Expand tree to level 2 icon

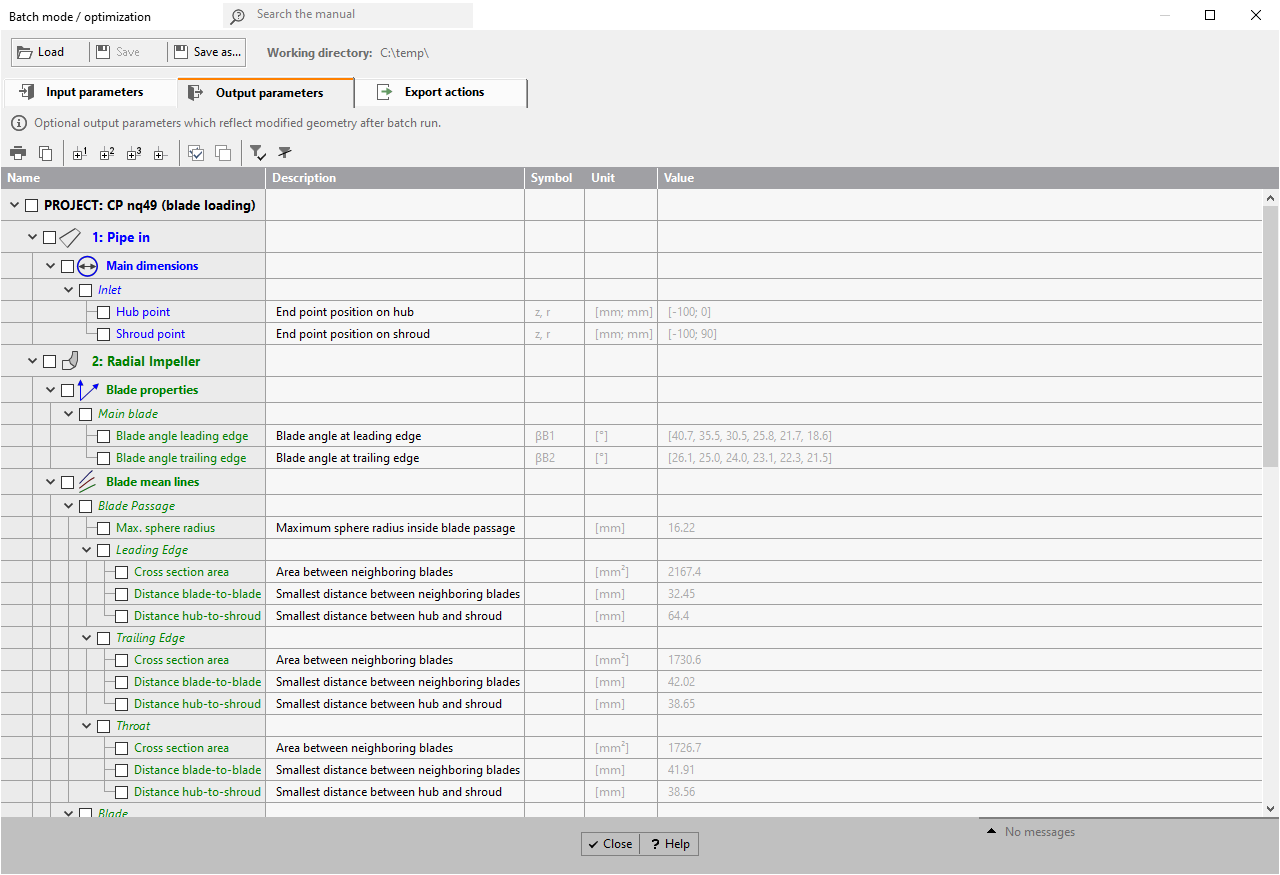point(107,153)
